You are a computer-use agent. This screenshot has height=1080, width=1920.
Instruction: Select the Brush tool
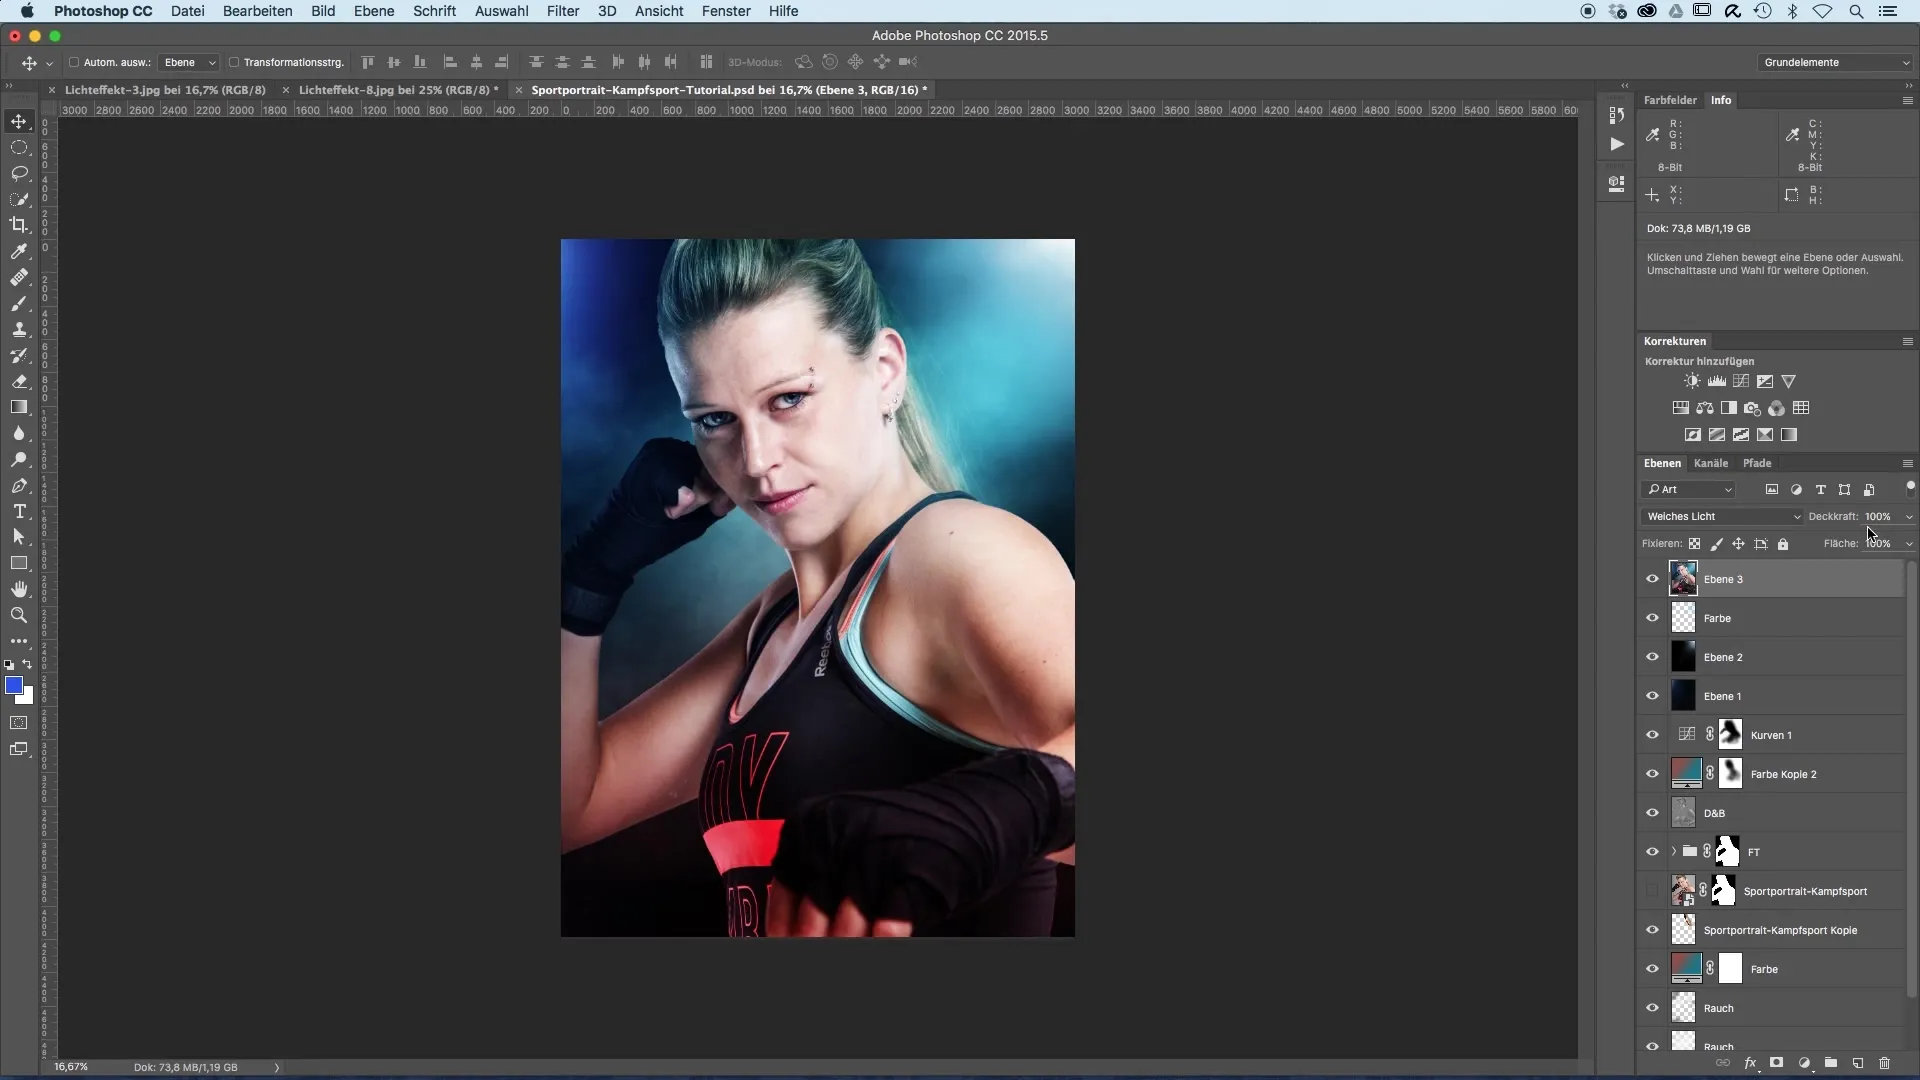click(x=19, y=303)
